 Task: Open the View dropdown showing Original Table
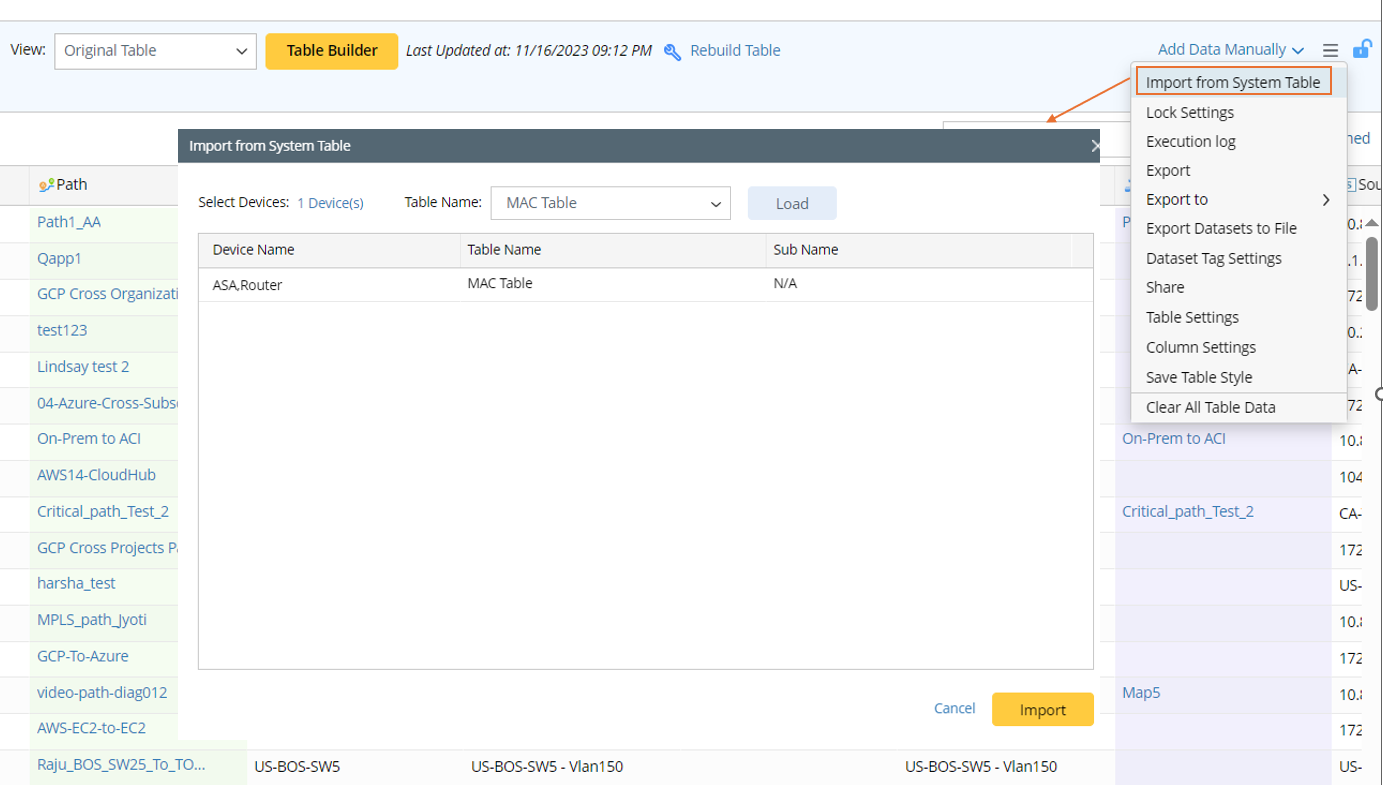tap(155, 50)
